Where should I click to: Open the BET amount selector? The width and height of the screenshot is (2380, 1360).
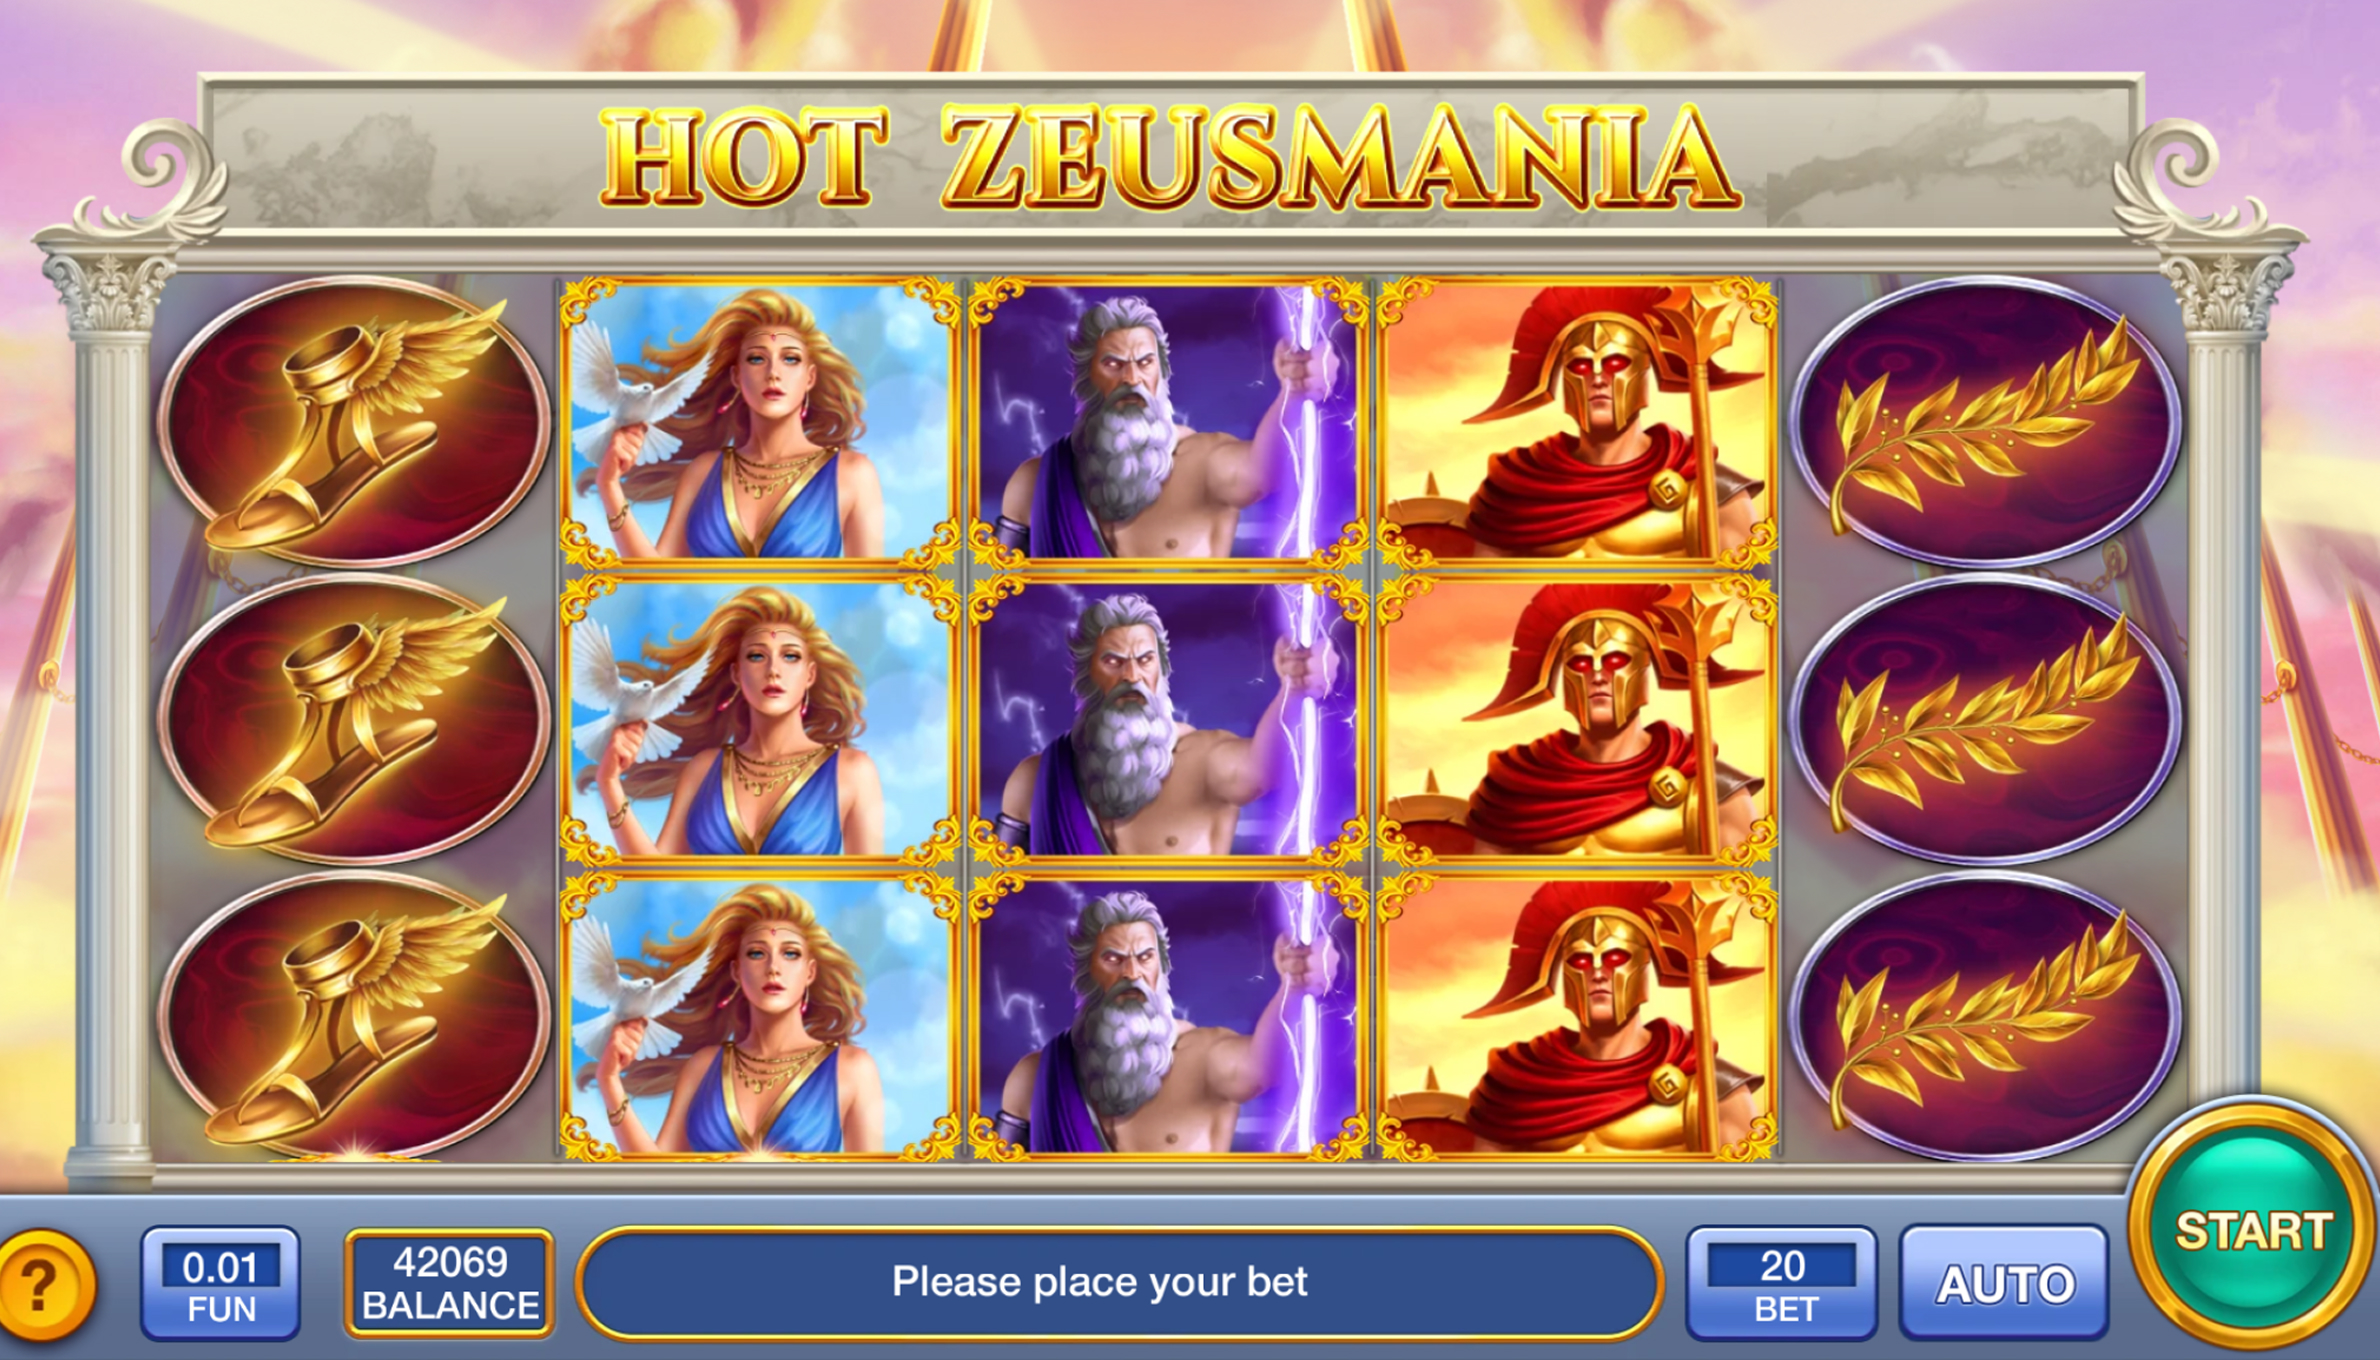pos(1782,1284)
